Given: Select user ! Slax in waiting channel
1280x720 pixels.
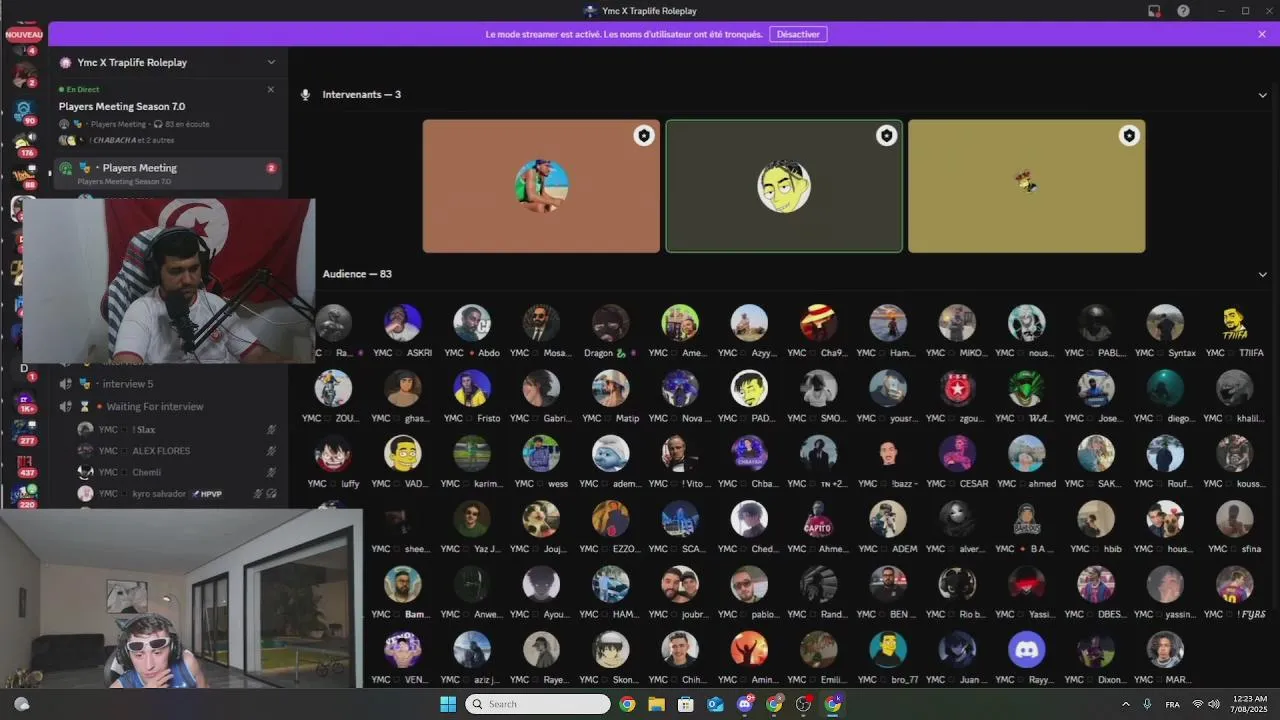Looking at the screenshot, I should [x=176, y=430].
